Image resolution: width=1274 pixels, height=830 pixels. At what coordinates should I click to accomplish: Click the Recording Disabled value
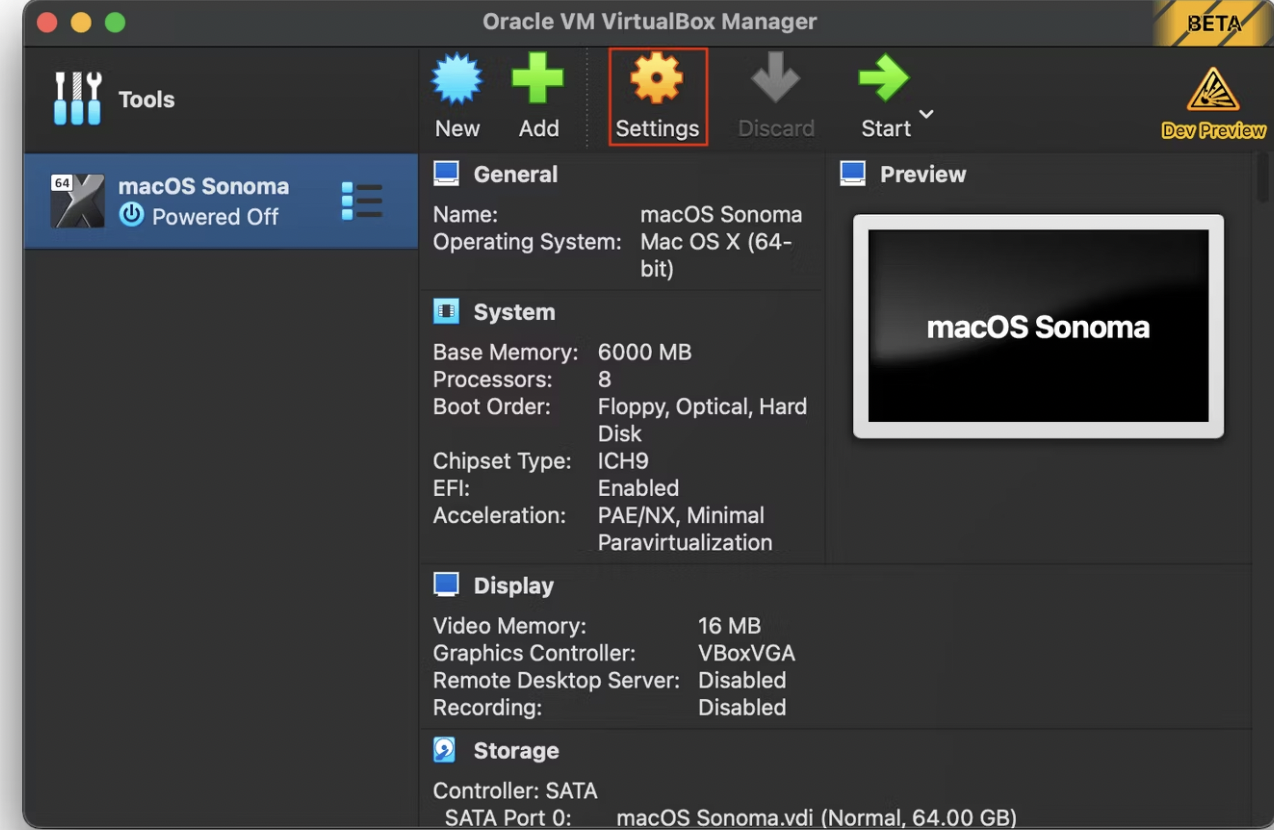[742, 707]
